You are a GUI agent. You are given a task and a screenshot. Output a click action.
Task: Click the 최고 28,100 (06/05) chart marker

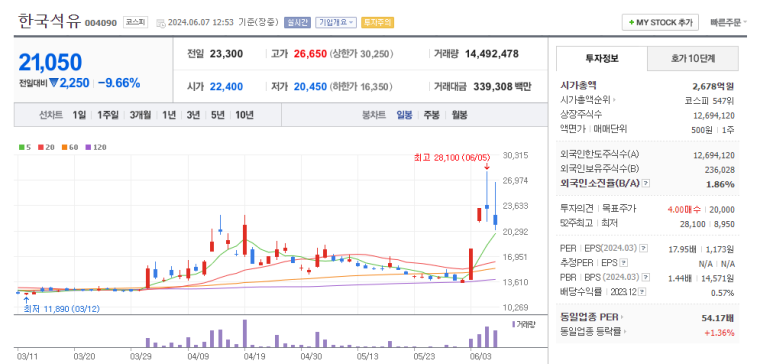pyautogui.click(x=453, y=157)
